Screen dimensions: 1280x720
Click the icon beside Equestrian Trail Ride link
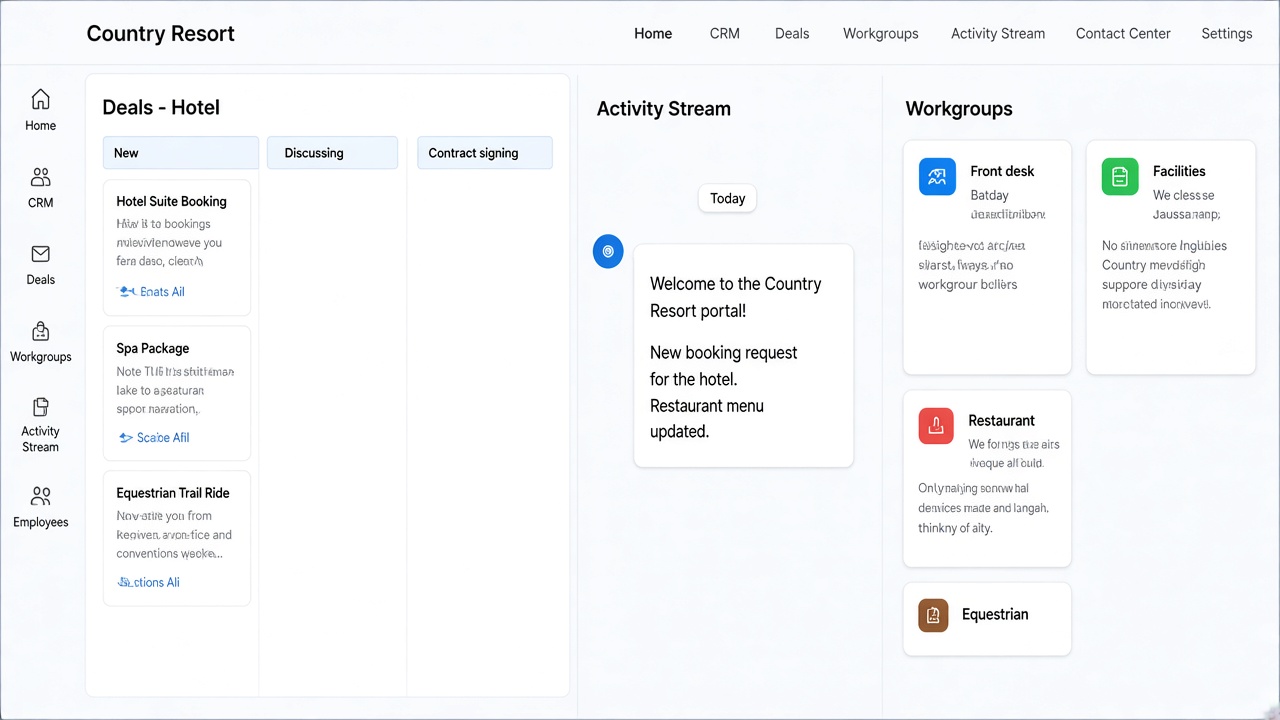click(124, 582)
